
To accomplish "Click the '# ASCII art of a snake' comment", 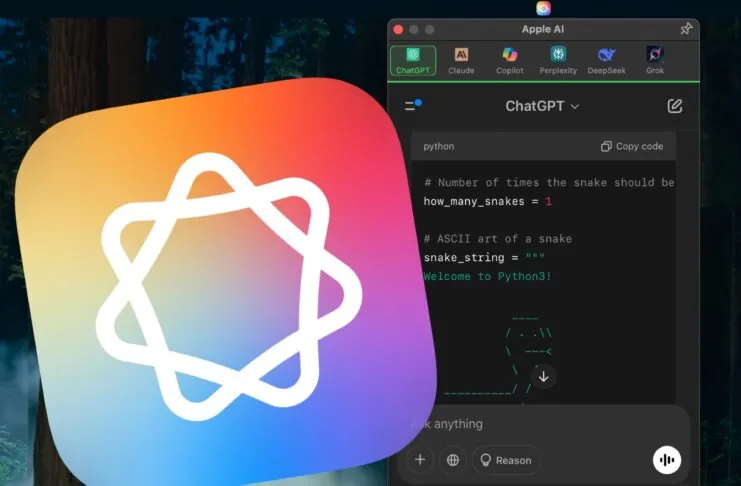I will pyautogui.click(x=498, y=239).
